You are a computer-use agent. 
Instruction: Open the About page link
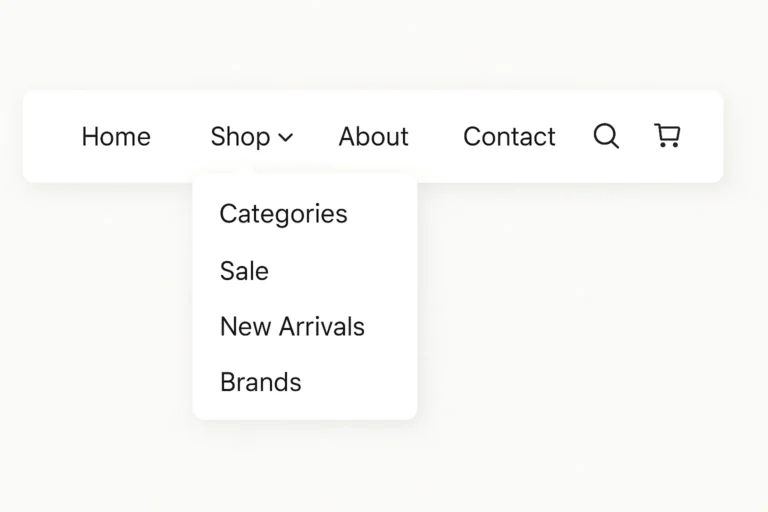pyautogui.click(x=373, y=137)
